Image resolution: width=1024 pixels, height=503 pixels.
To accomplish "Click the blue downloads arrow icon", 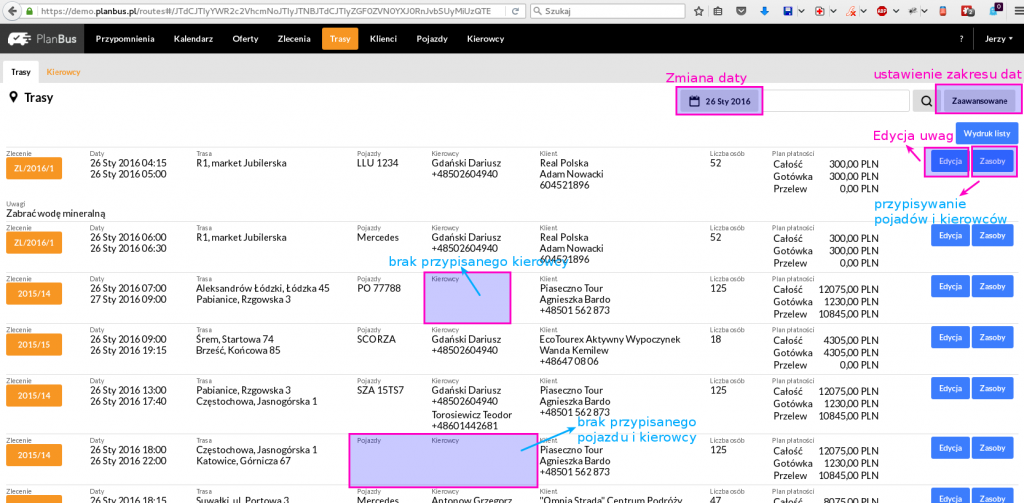I will tap(765, 12).
